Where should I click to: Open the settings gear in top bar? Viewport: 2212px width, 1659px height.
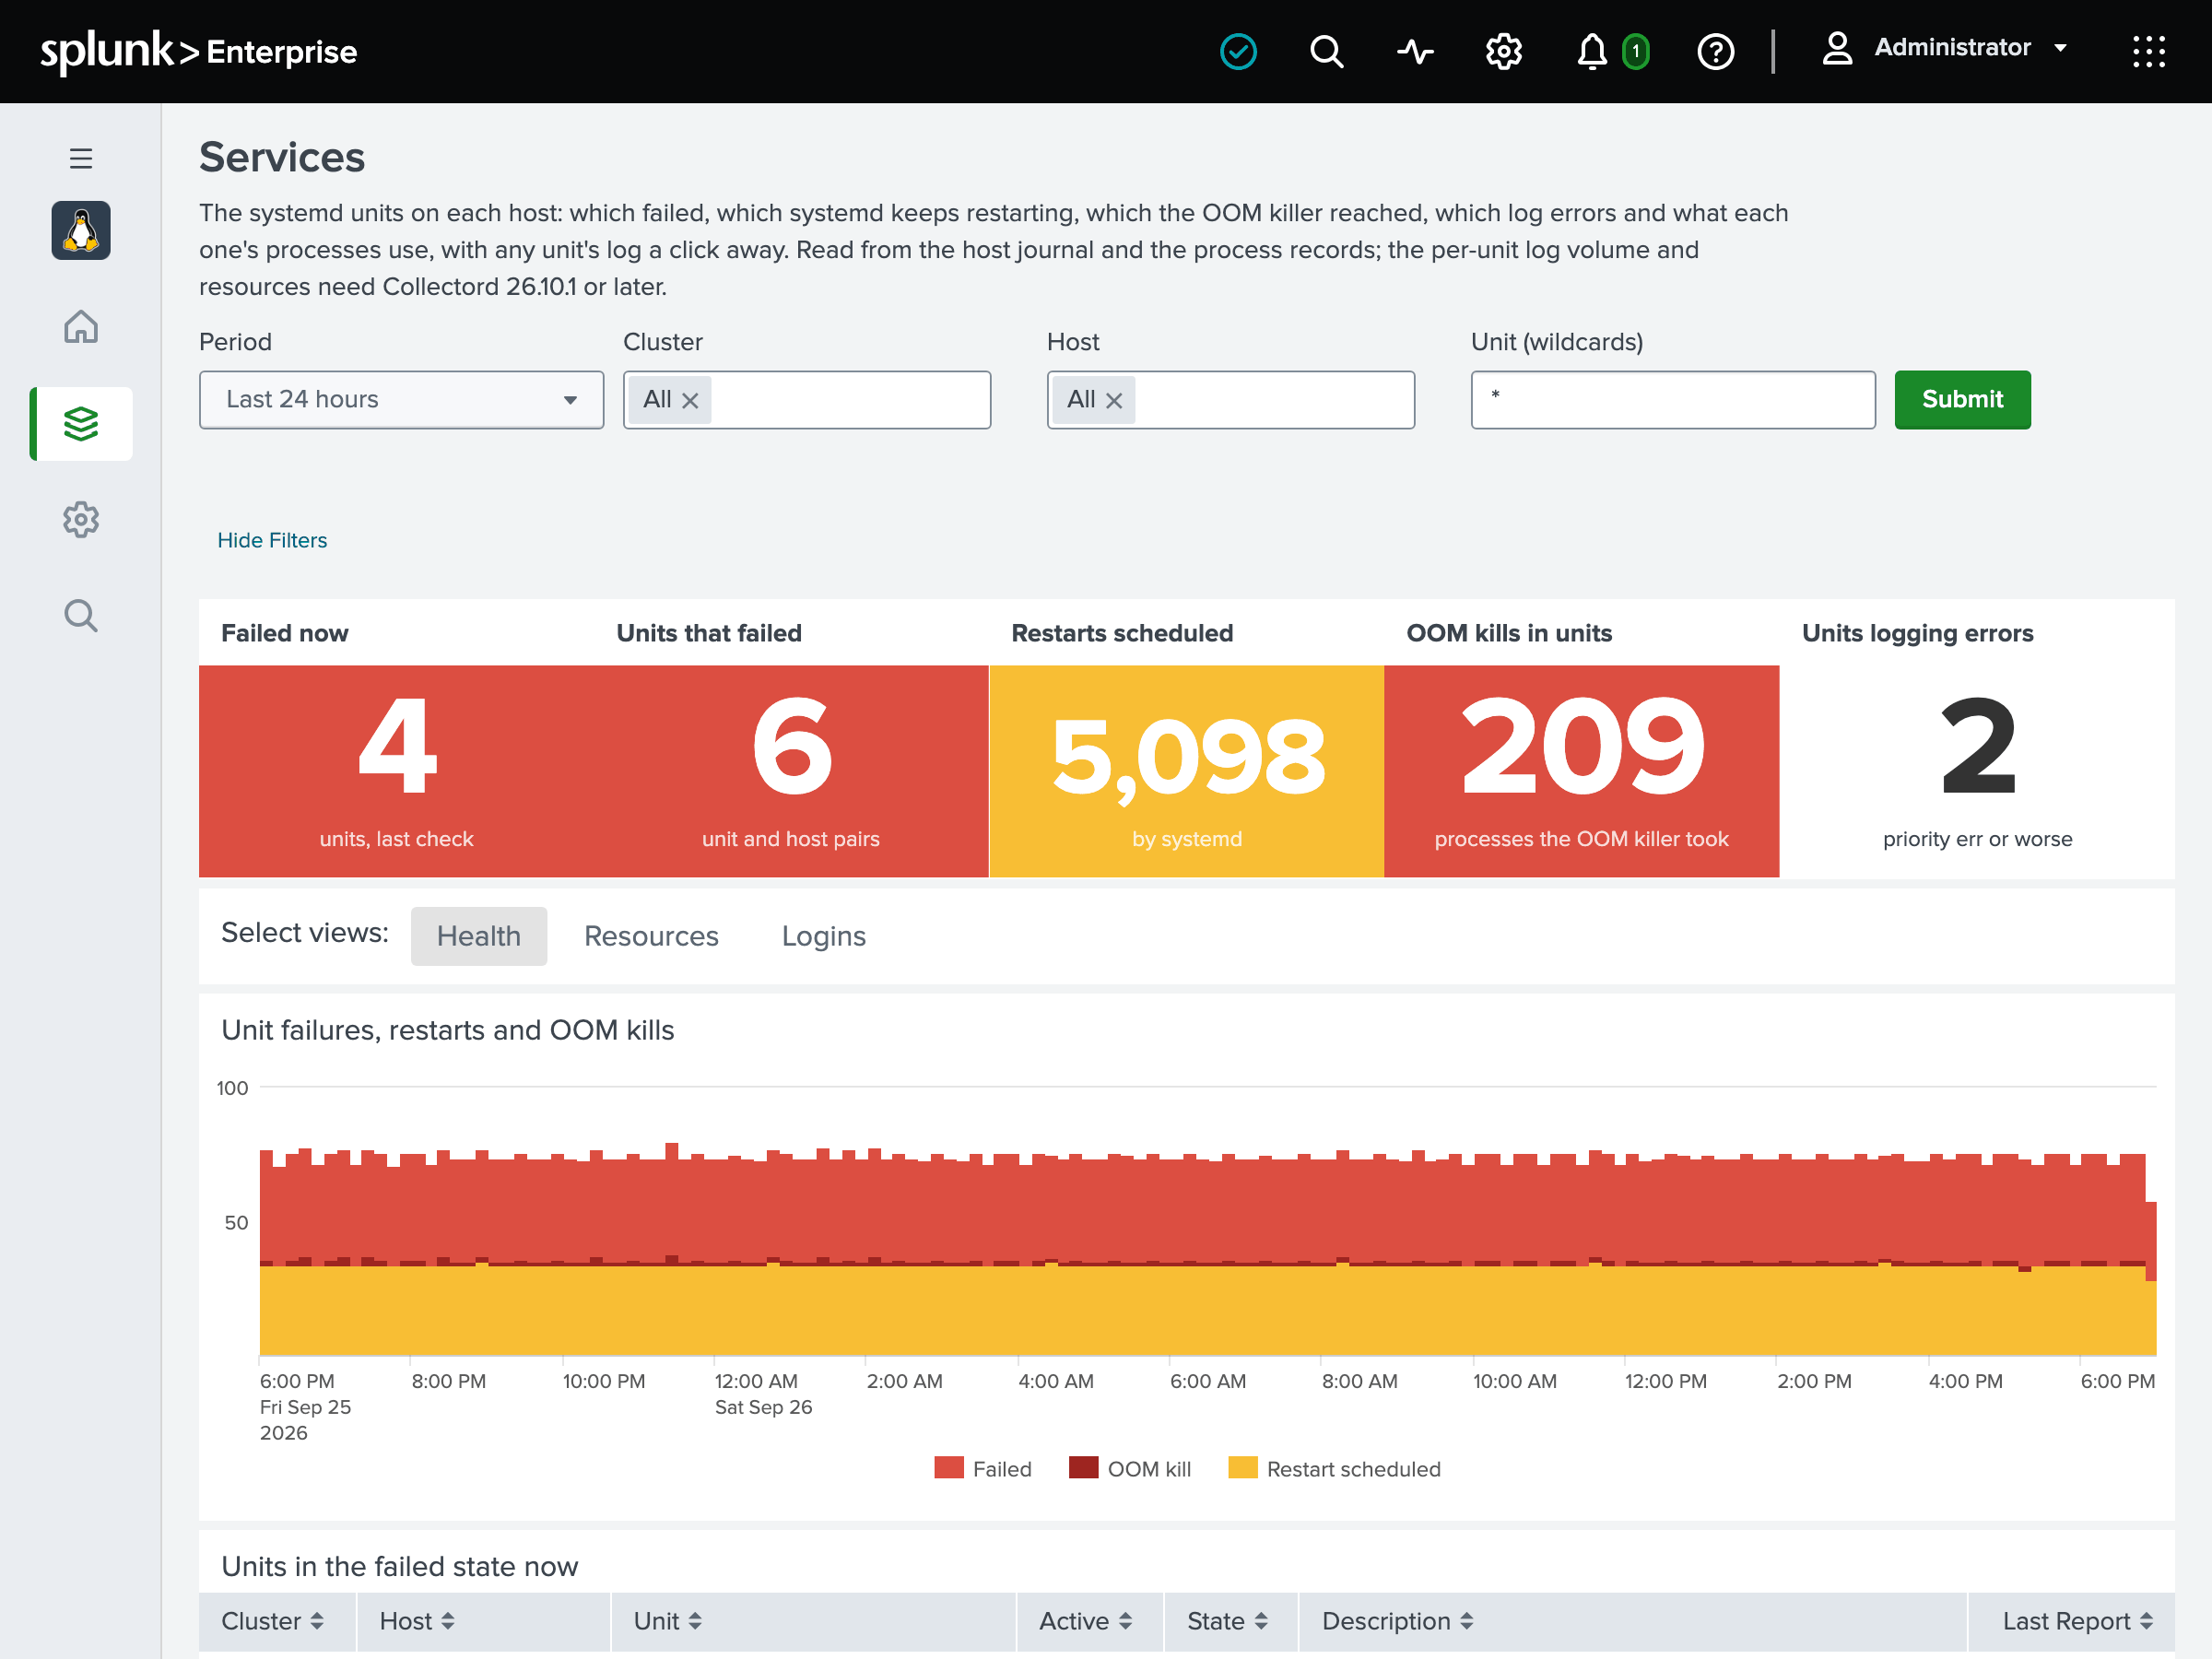coord(1503,51)
